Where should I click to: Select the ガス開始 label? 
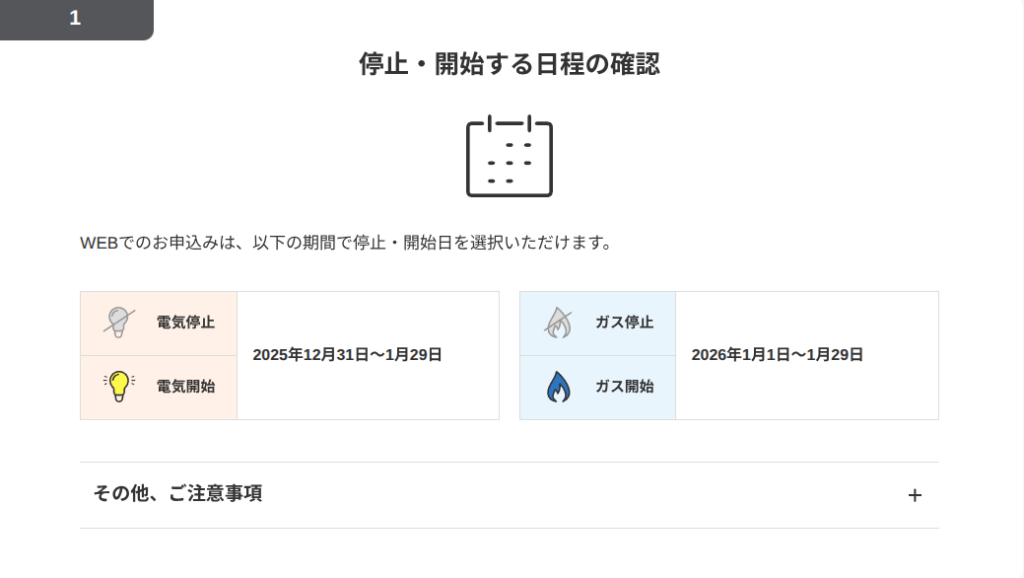pos(624,386)
